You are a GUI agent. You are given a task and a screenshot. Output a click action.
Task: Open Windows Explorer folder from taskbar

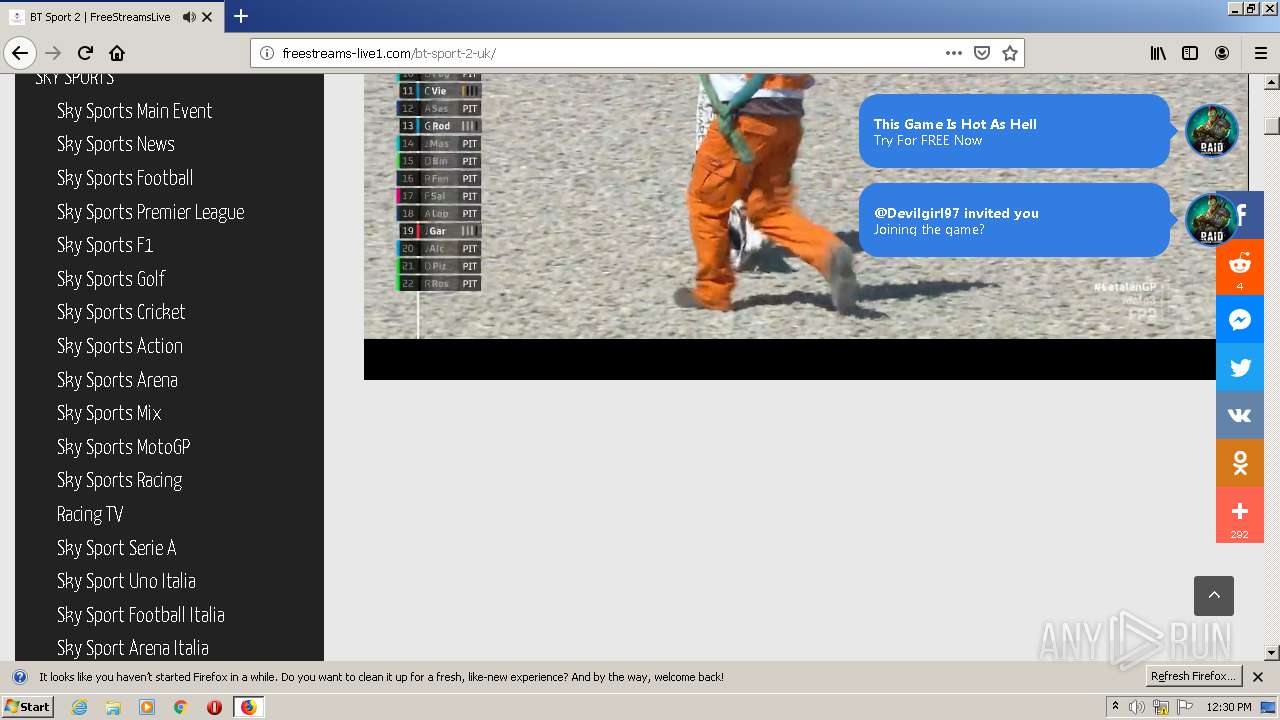click(x=113, y=707)
